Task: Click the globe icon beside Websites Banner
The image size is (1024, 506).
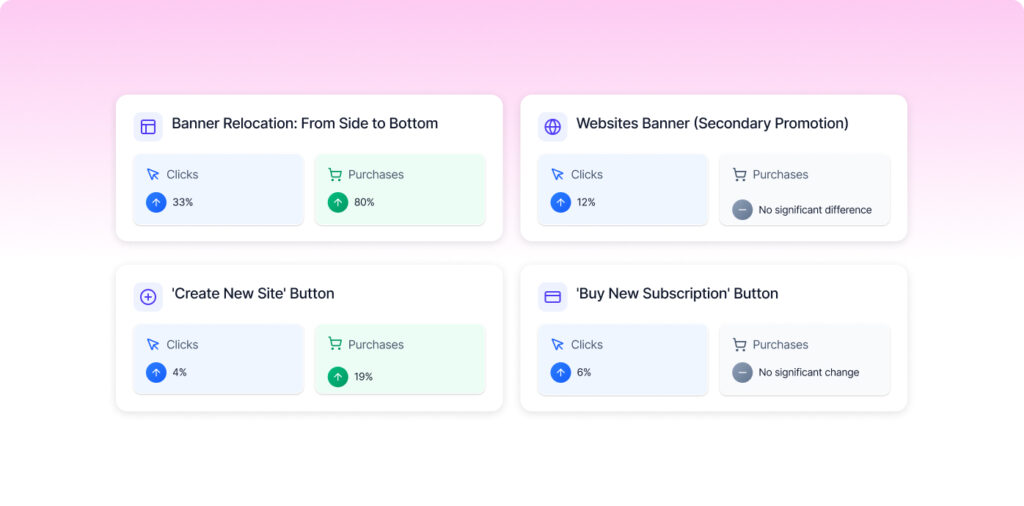Action: coord(552,126)
